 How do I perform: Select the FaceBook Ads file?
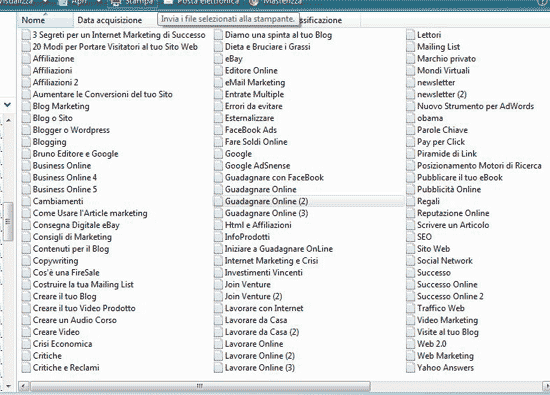coord(251,130)
